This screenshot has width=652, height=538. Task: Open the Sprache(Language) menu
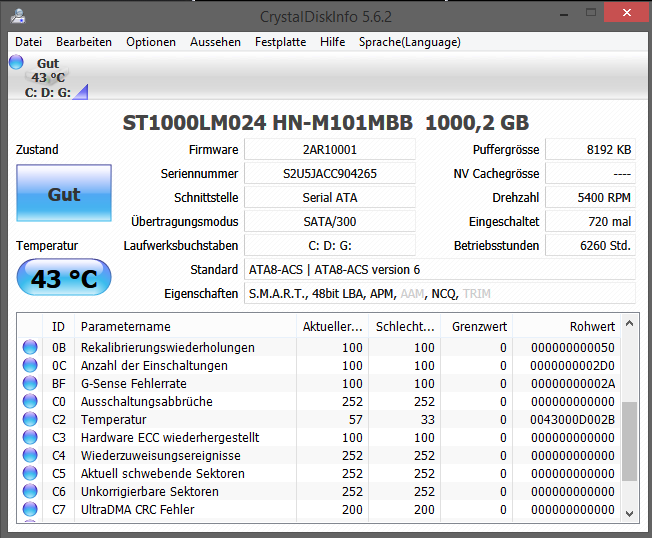(410, 42)
